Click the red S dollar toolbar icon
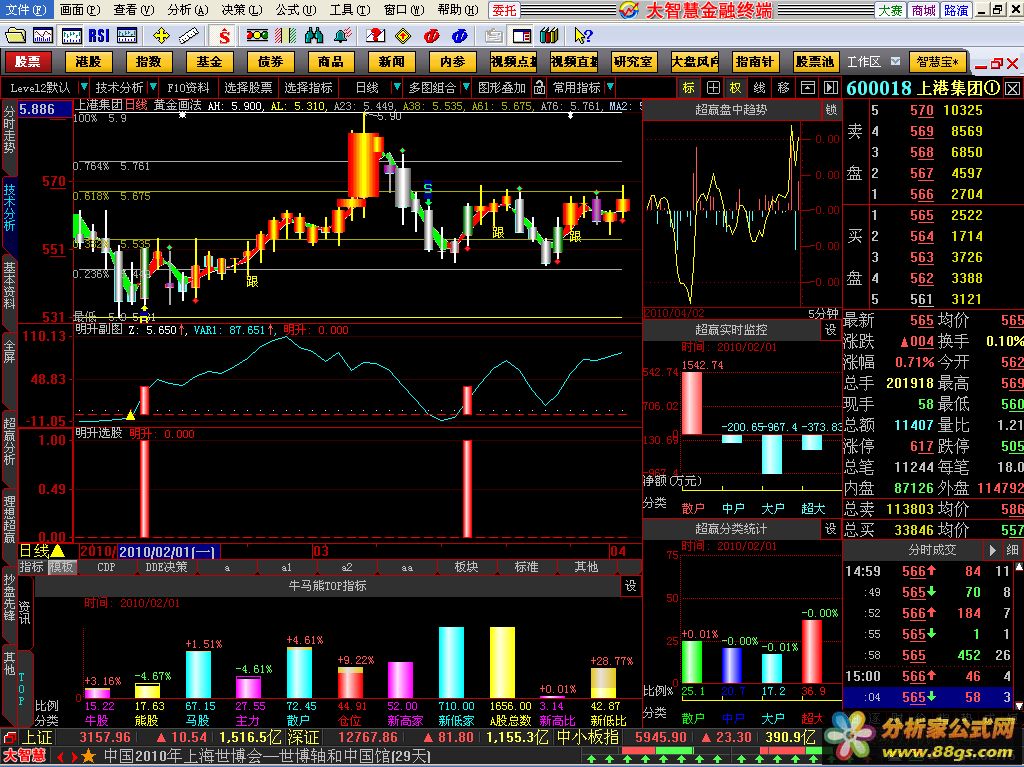 tap(224, 35)
